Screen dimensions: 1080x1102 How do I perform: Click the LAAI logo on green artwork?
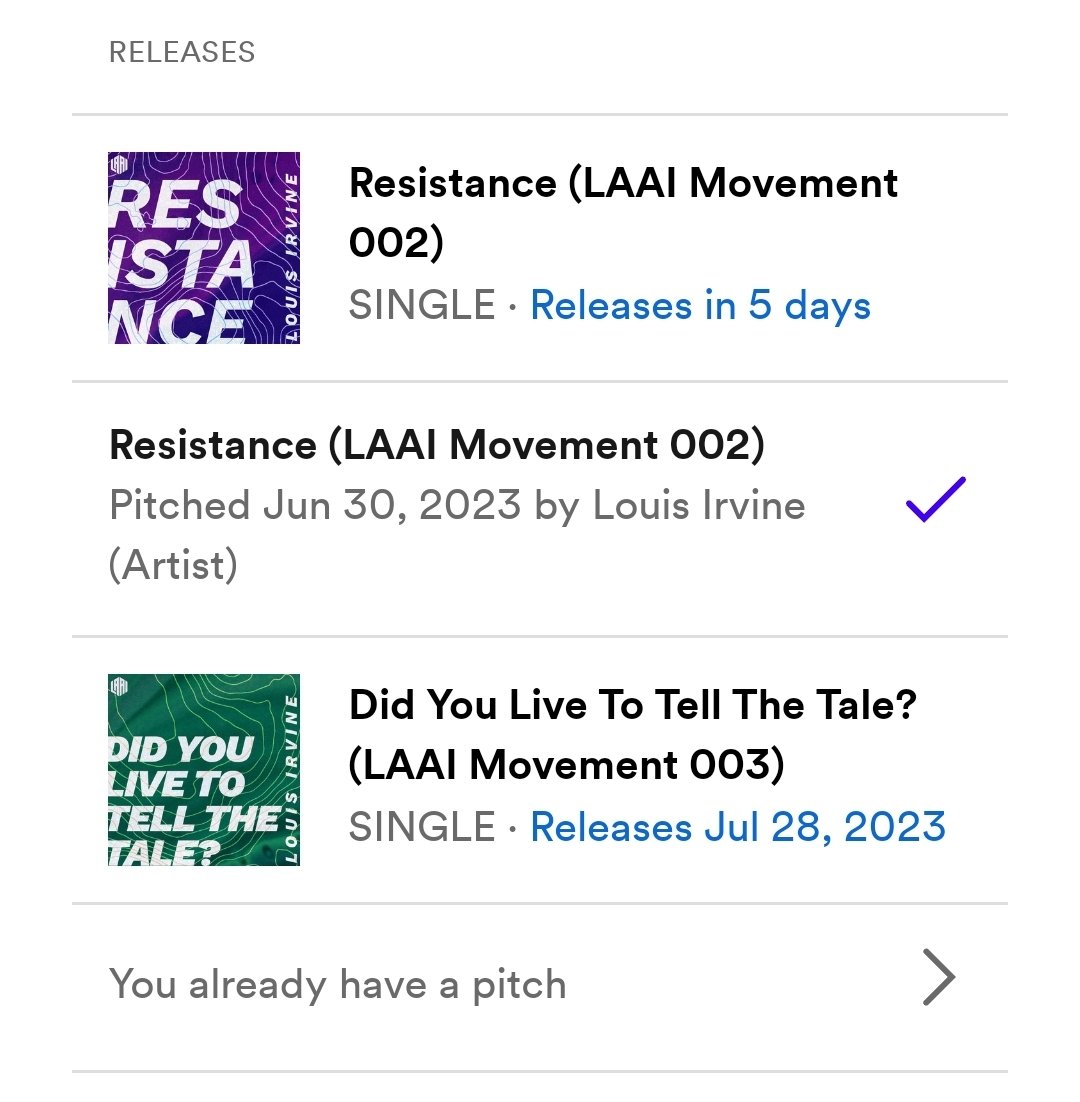tap(119, 686)
